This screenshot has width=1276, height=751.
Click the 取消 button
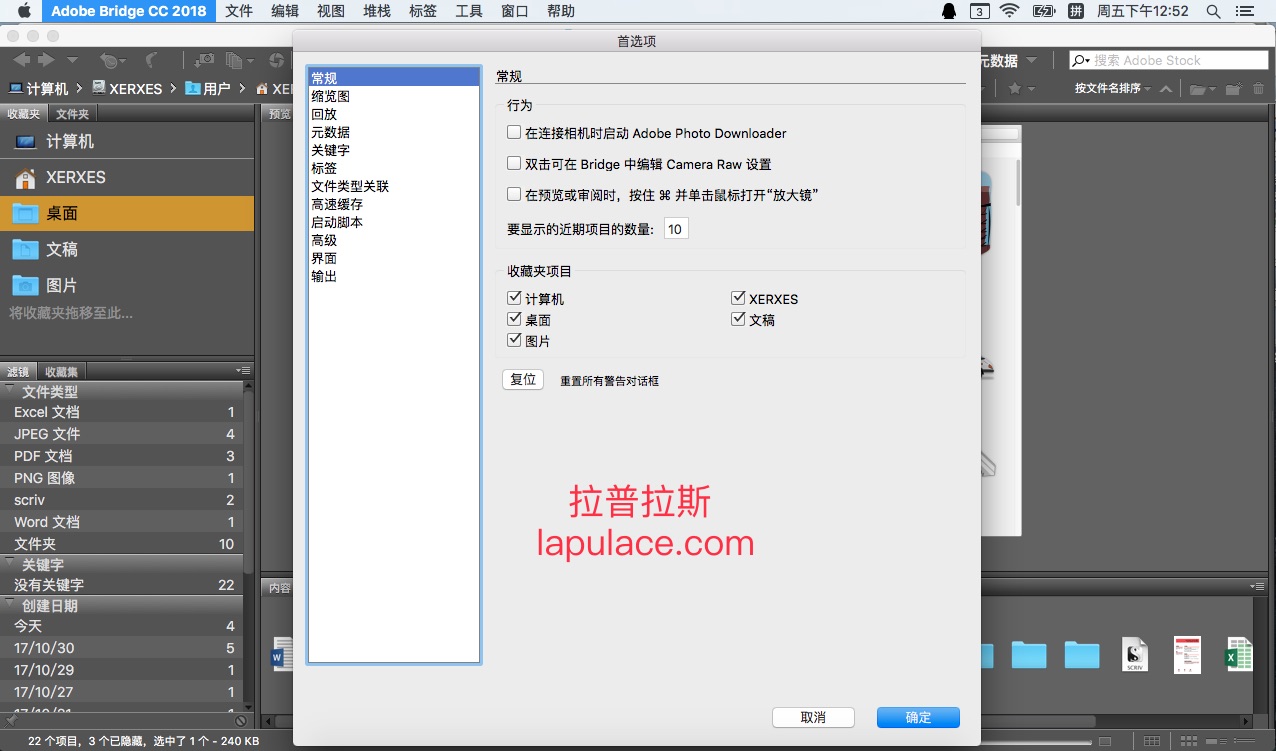coord(813,717)
